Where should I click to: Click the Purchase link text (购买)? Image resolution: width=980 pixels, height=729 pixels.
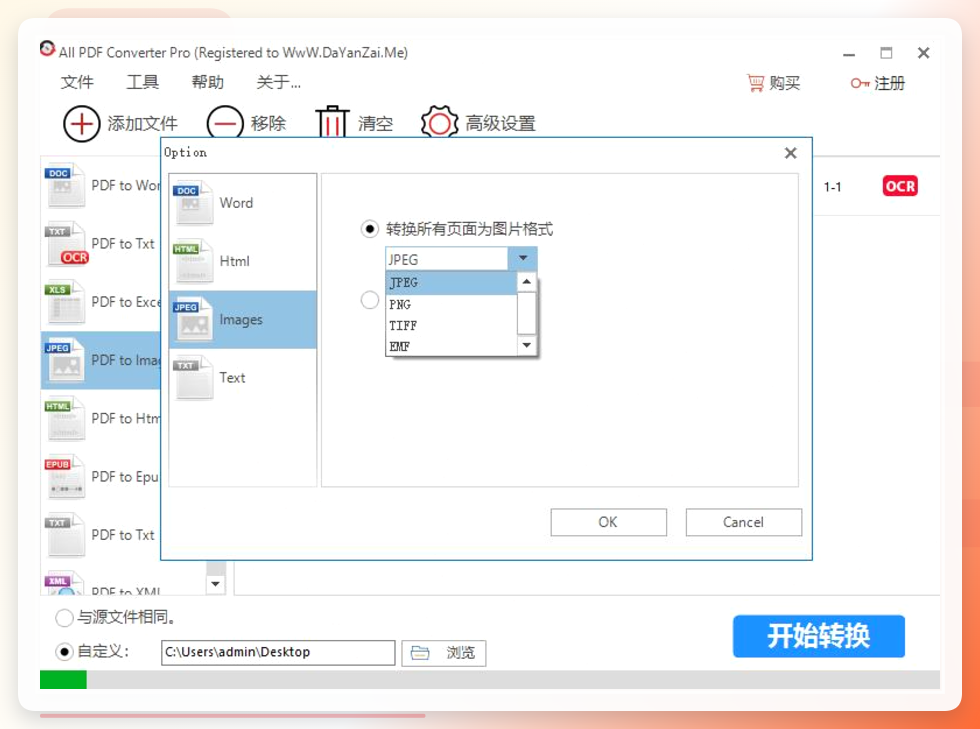[784, 83]
